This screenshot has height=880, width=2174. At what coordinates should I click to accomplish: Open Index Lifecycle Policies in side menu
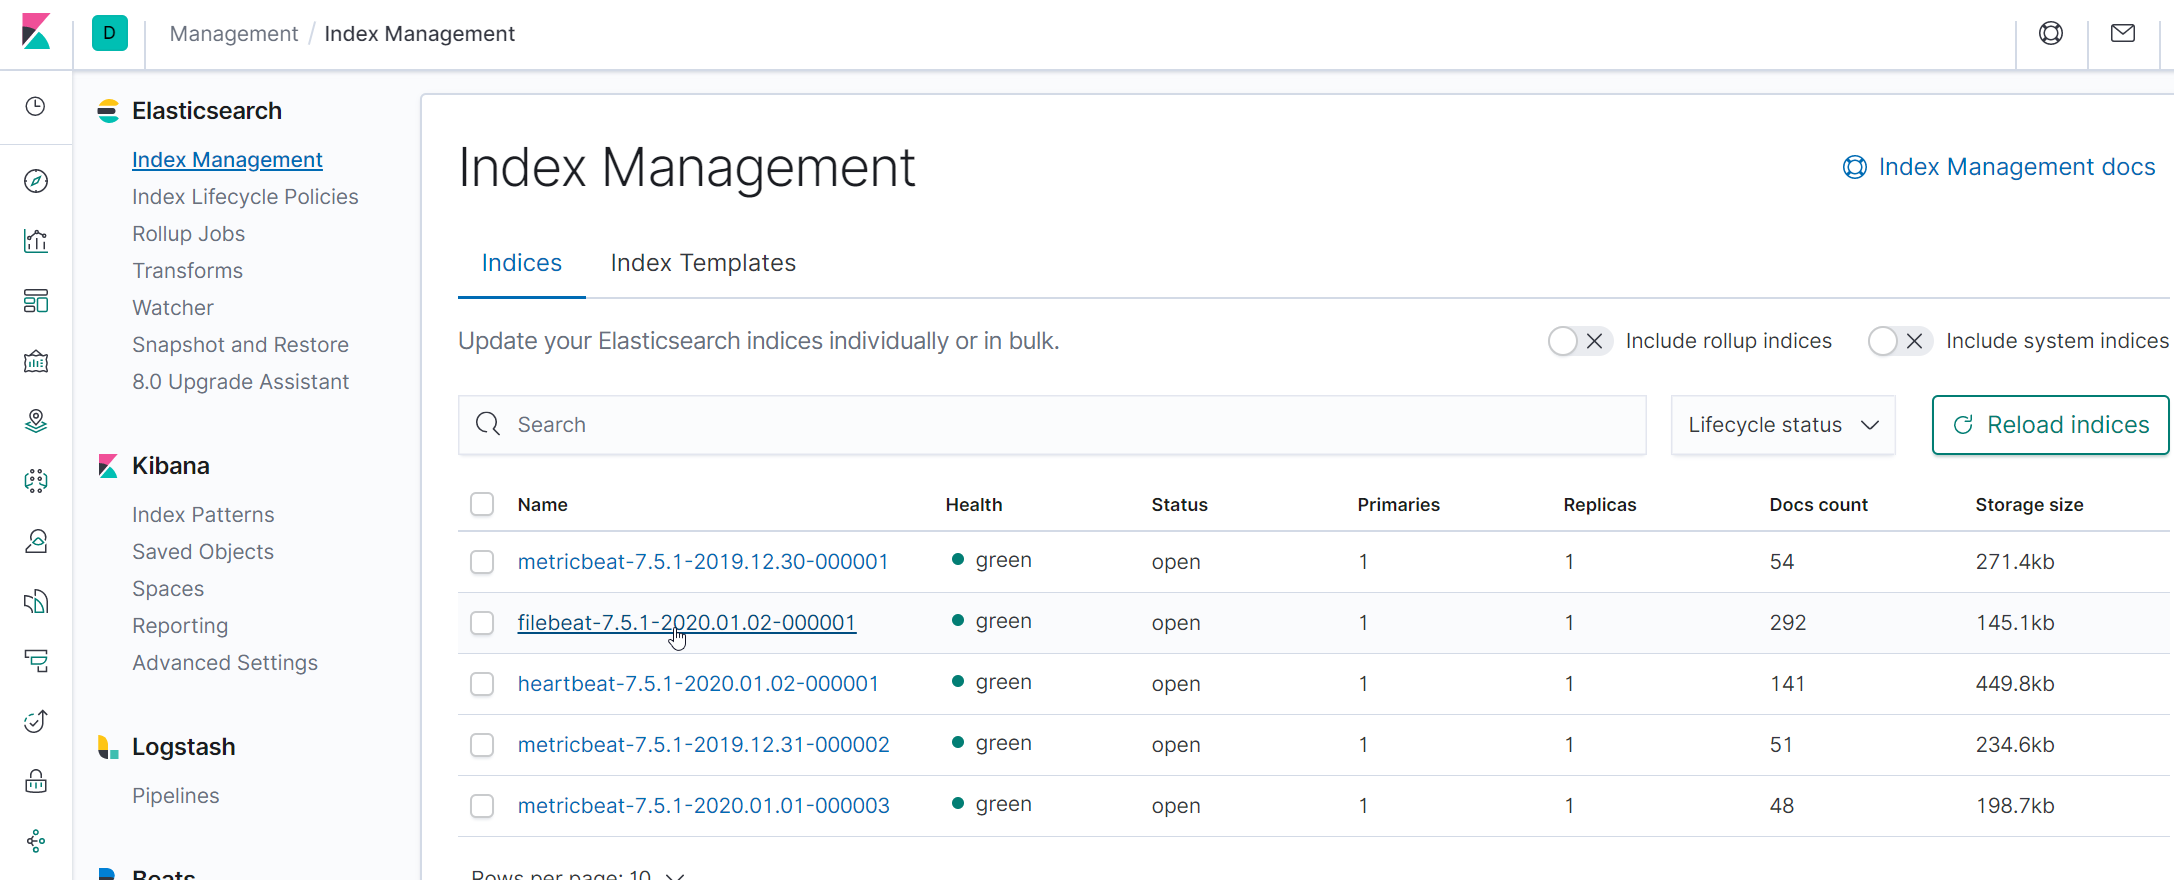[x=245, y=197]
